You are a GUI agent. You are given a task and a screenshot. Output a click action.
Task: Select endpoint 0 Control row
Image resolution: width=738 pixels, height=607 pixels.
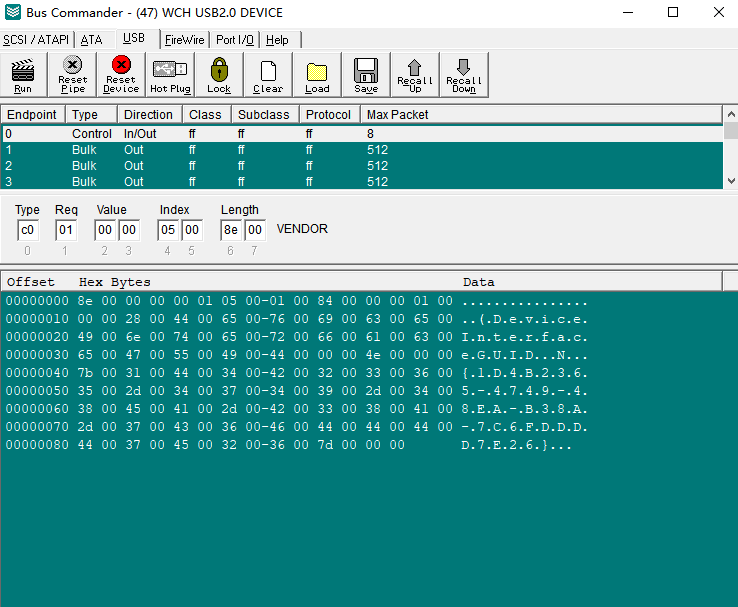[362, 134]
